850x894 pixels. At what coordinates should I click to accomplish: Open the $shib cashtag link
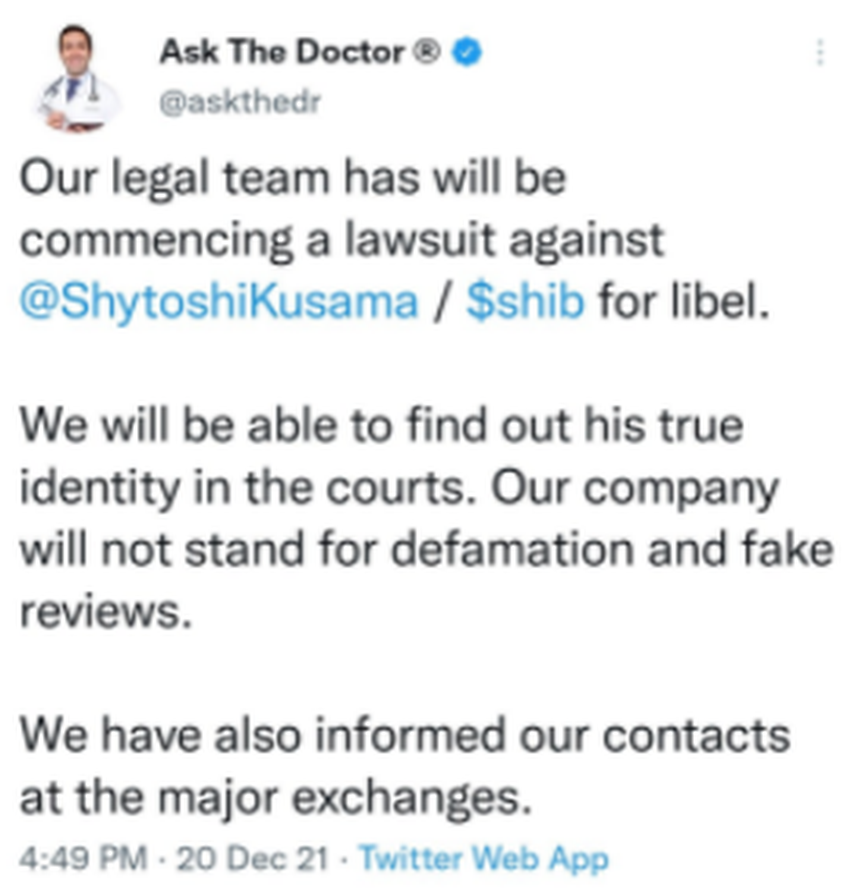click(525, 300)
